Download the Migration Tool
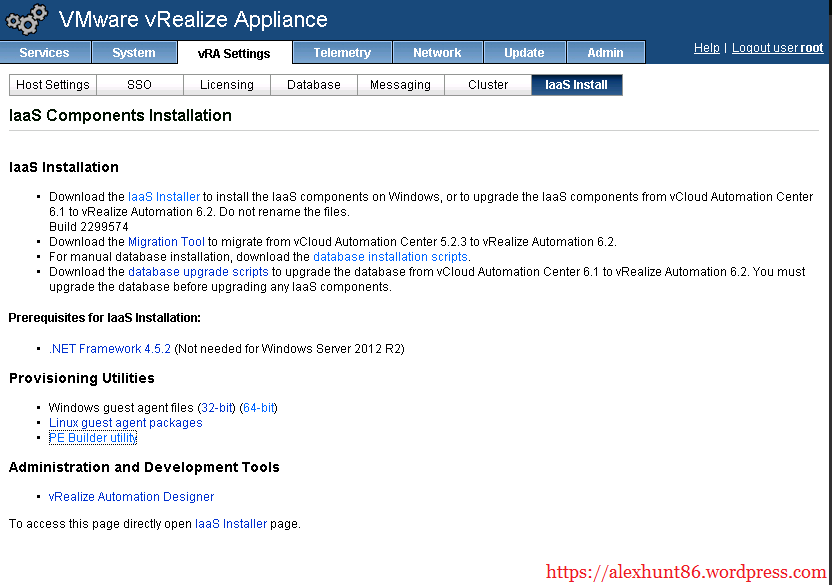Viewport: 832px width, 585px height. (166, 242)
